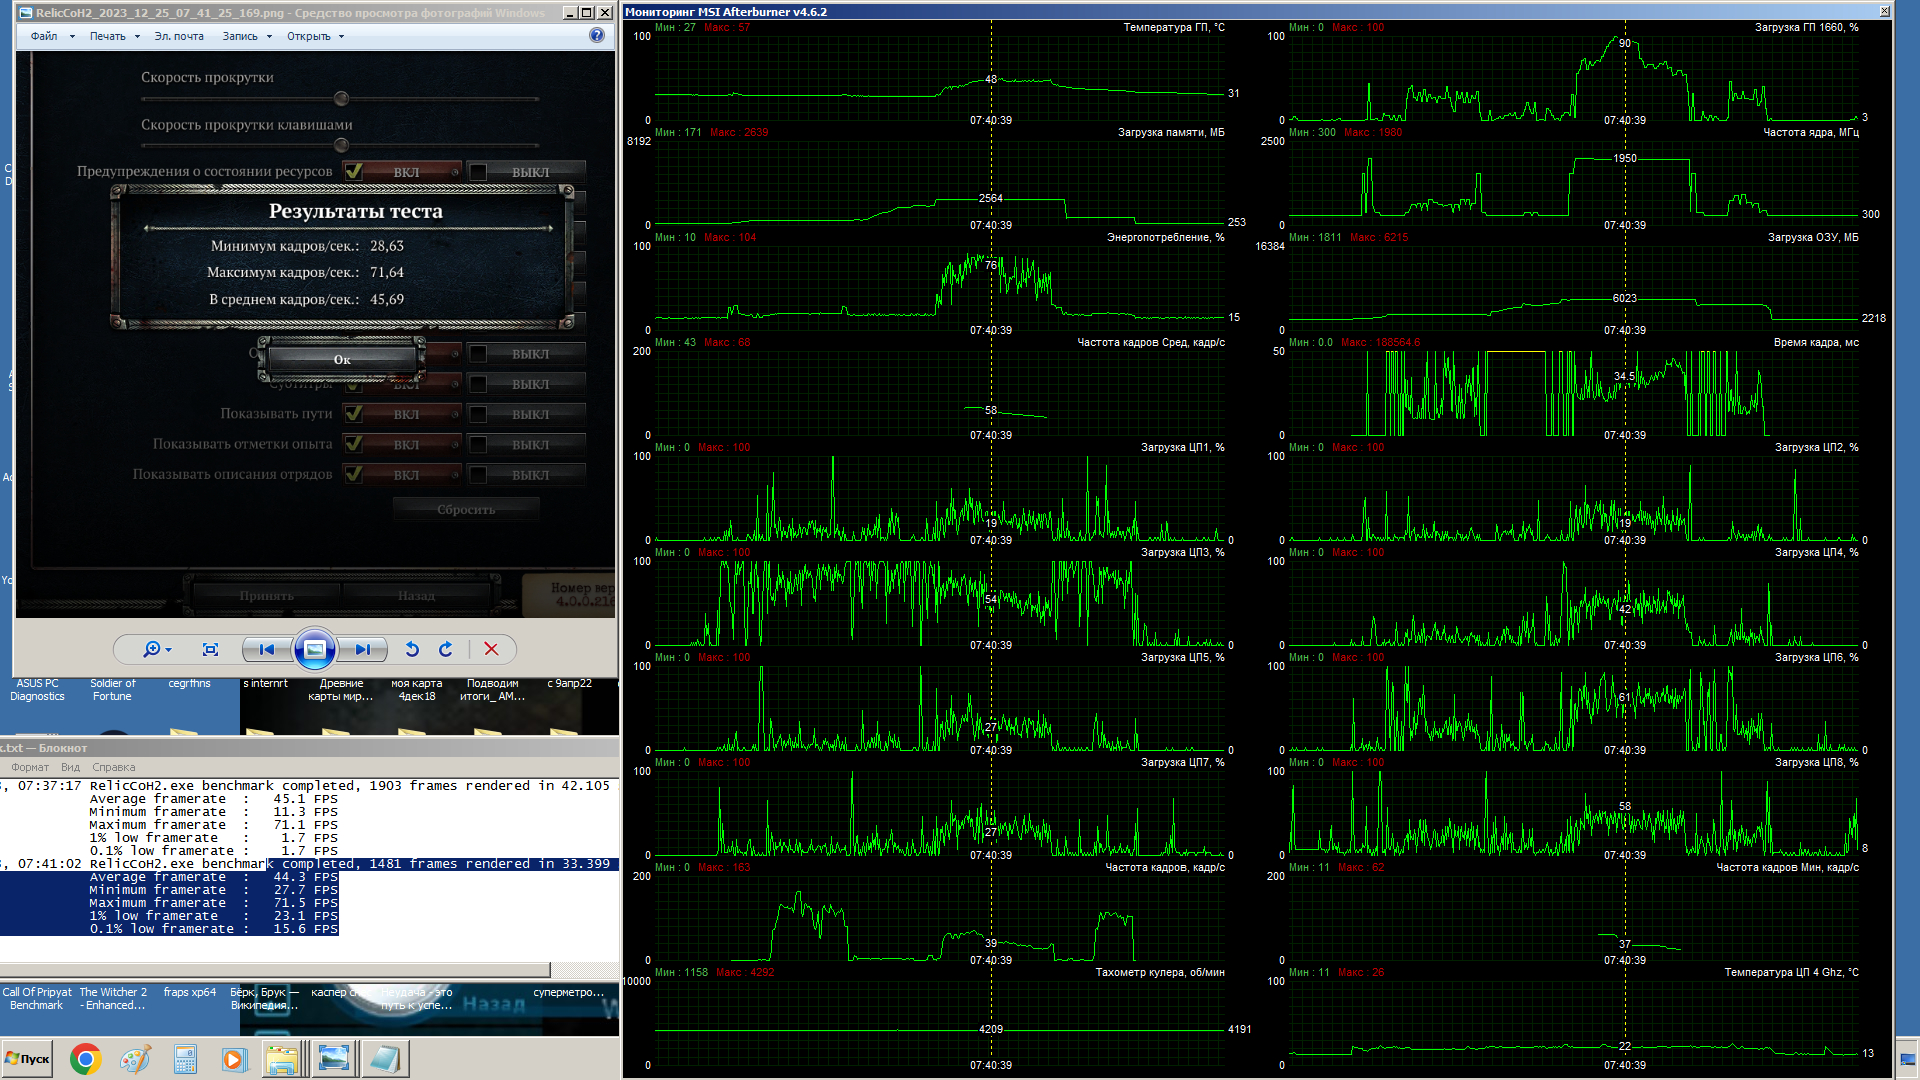Open Формат menu in Notepad
The height and width of the screenshot is (1080, 1920).
30,767
